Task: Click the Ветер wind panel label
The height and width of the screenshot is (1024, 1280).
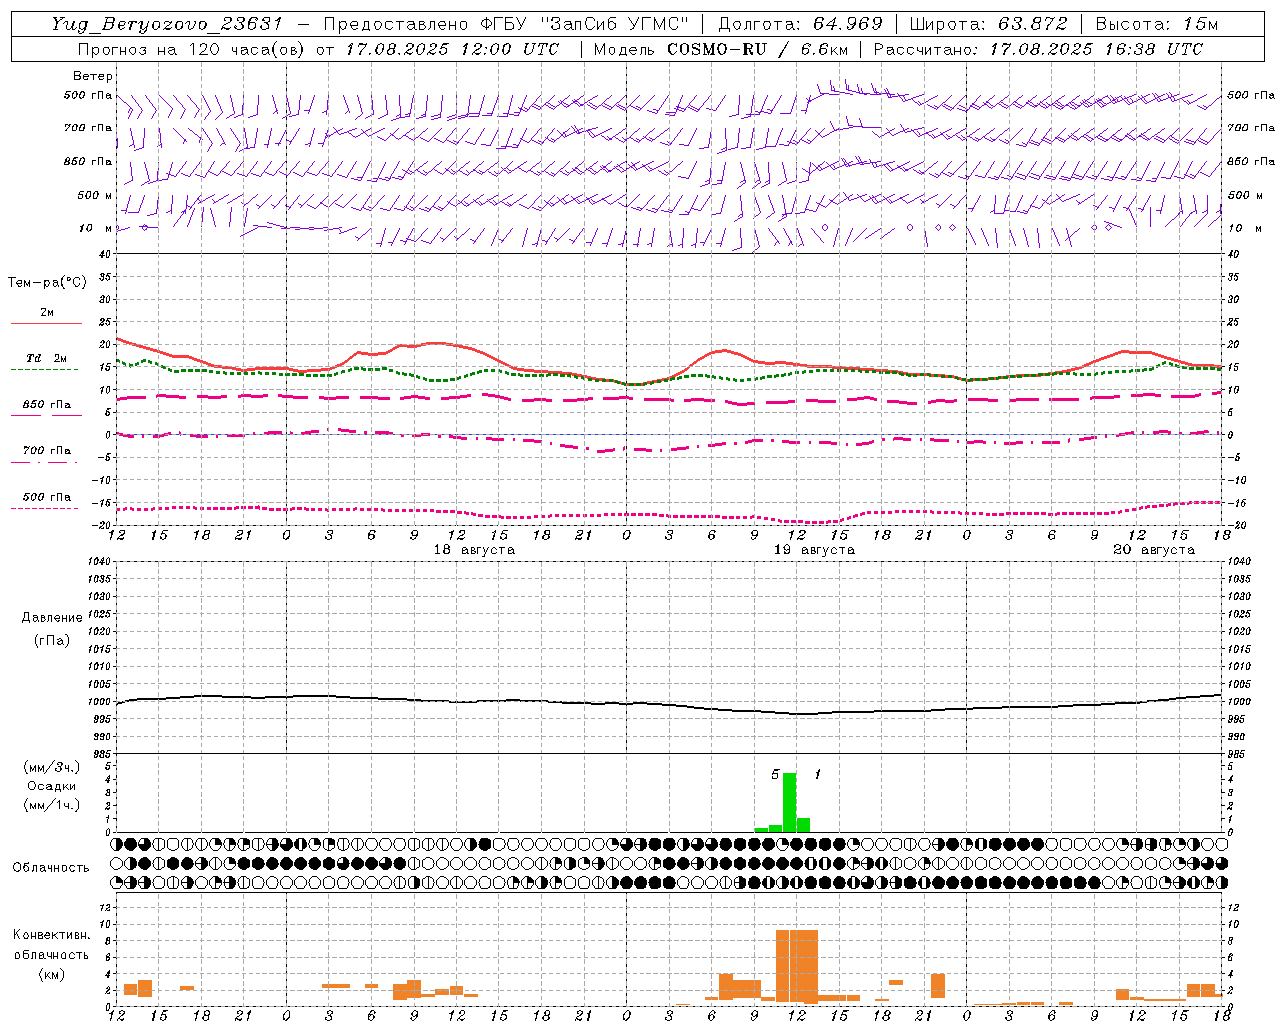Action: click(x=93, y=76)
